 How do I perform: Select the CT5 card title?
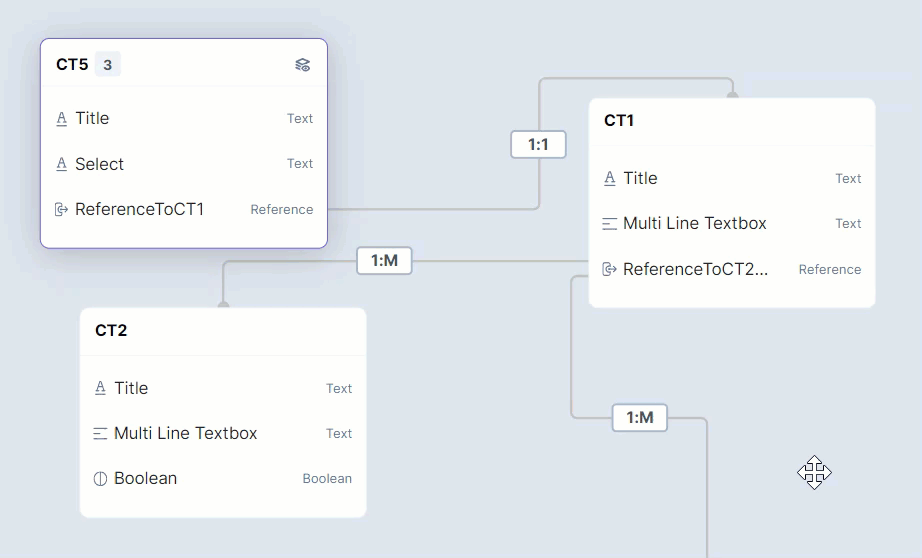click(x=72, y=65)
